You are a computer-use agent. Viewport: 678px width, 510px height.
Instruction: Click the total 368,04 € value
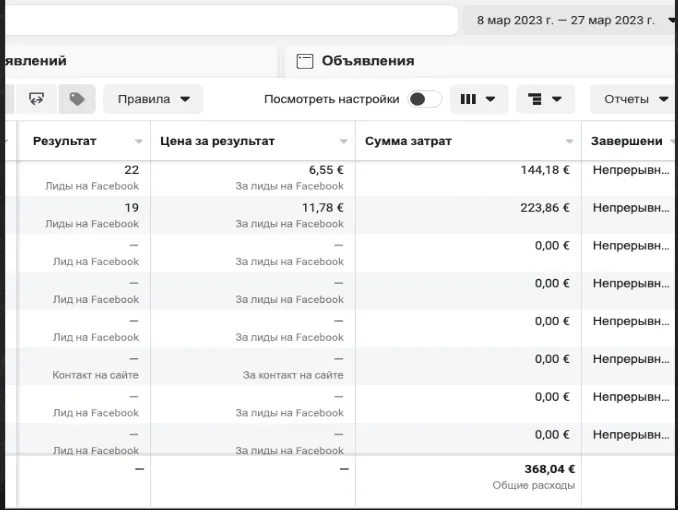point(550,469)
